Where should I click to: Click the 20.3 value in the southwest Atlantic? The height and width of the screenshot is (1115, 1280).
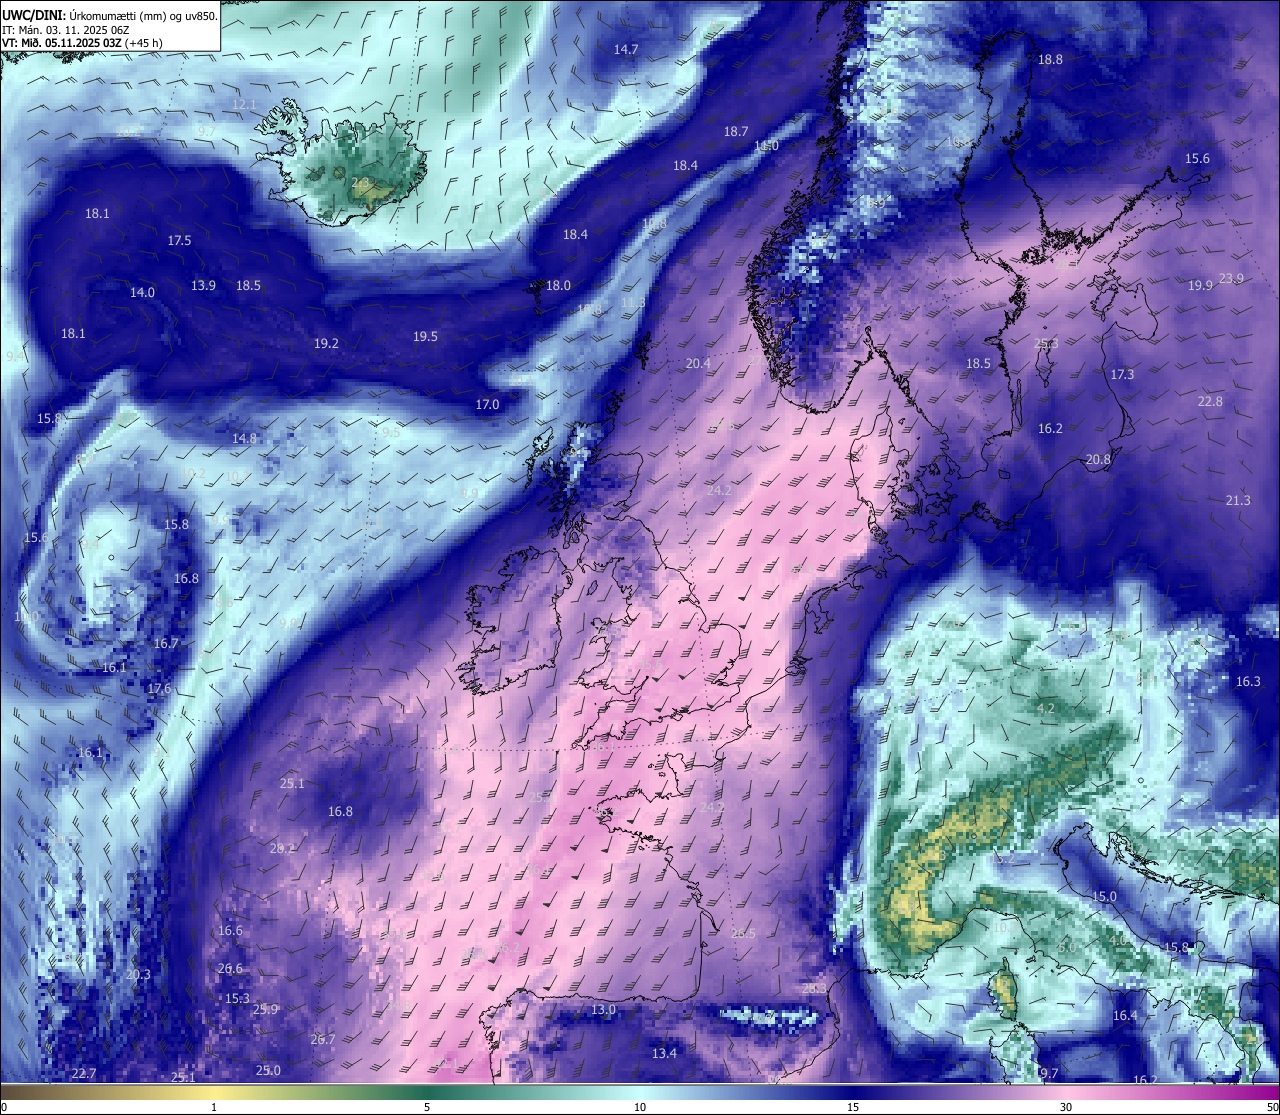tap(138, 974)
